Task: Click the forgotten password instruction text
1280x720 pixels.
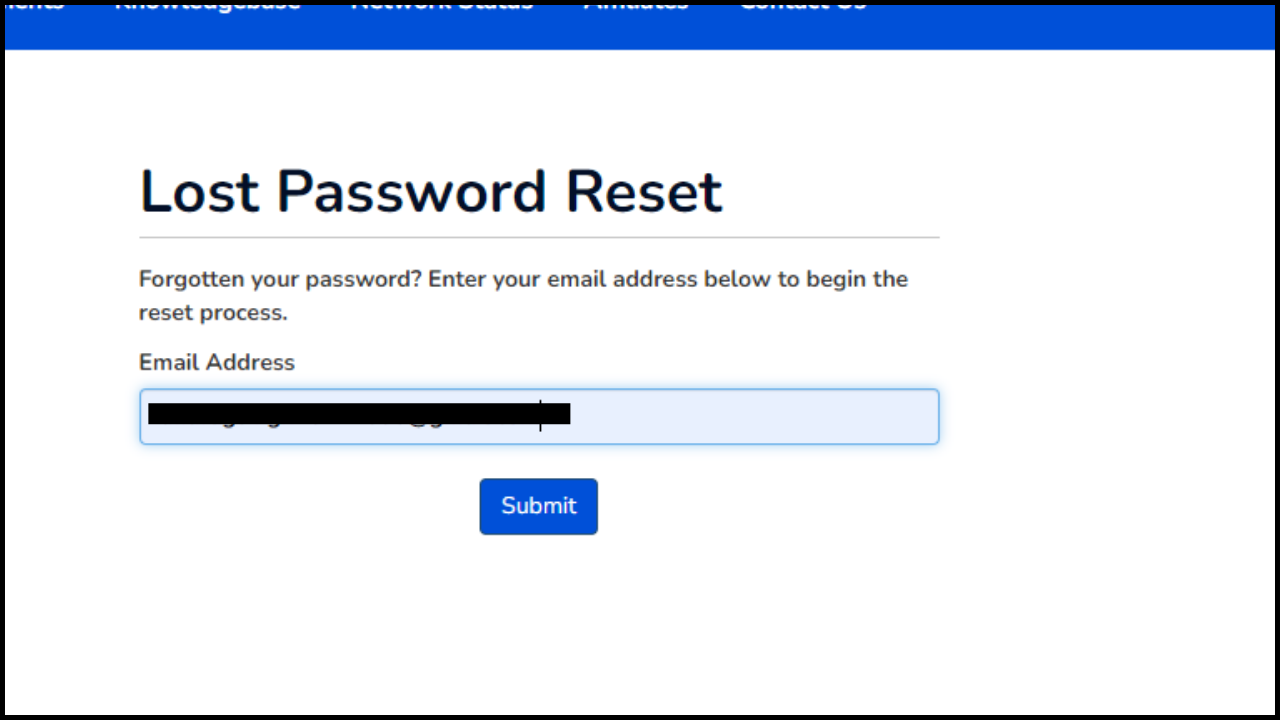Action: [x=523, y=295]
